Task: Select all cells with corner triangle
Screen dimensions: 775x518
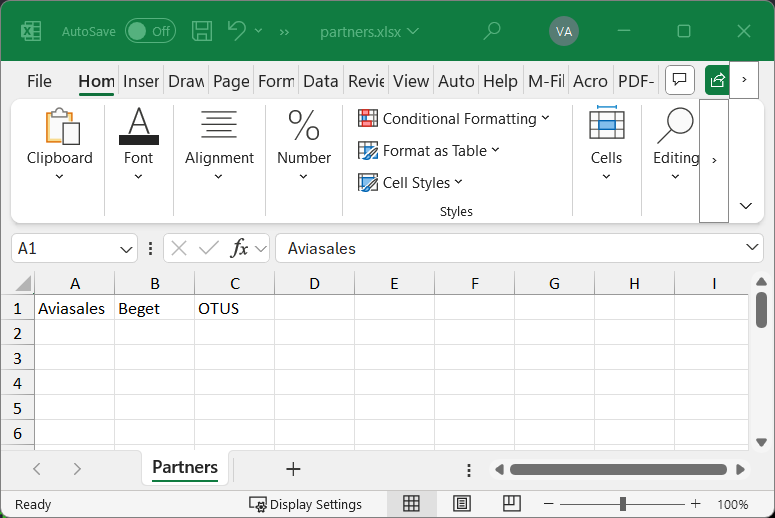Action: pos(23,284)
